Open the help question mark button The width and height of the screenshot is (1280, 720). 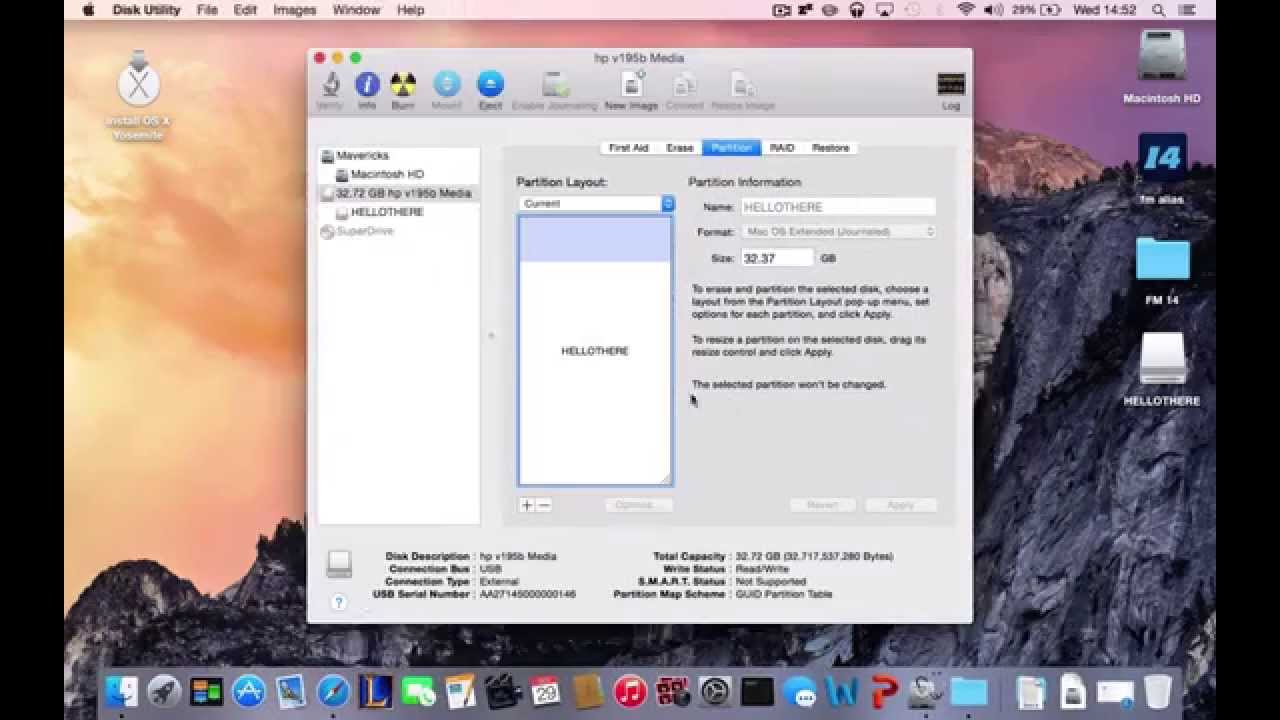coord(339,602)
